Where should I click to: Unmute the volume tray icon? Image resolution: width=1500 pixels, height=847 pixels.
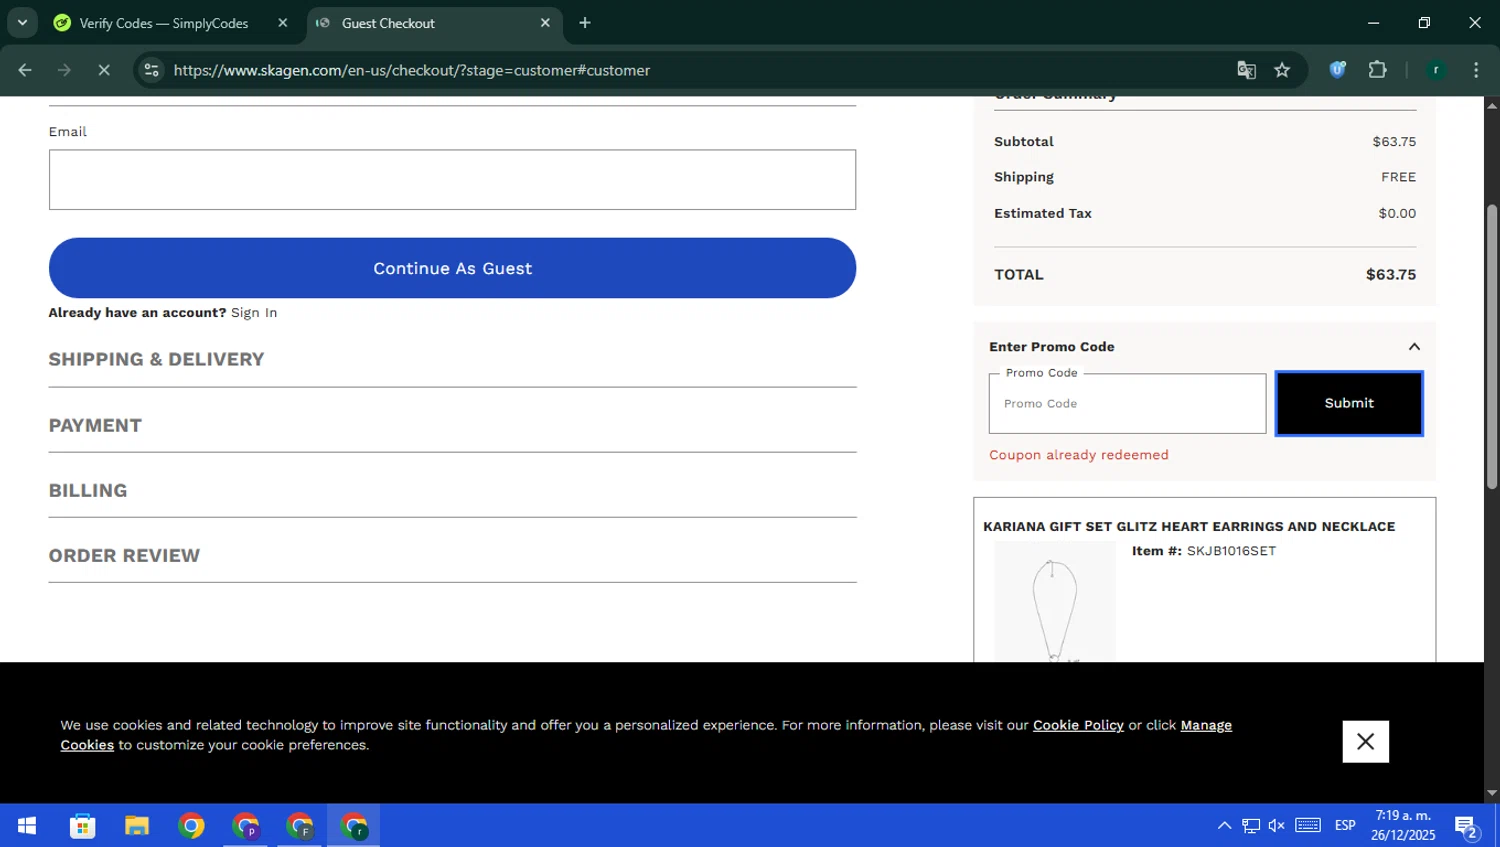click(1277, 826)
